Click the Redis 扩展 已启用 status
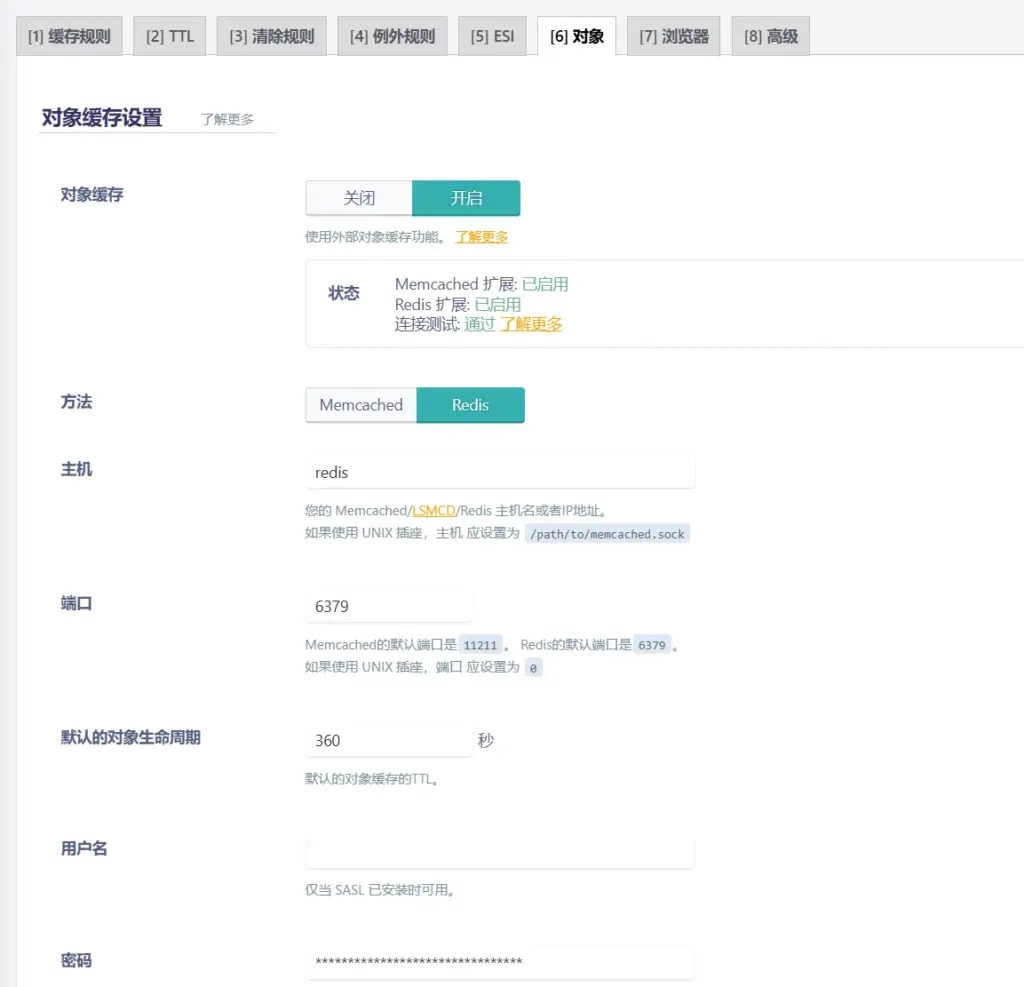Screen dimensions: 1024x987 click(x=498, y=304)
